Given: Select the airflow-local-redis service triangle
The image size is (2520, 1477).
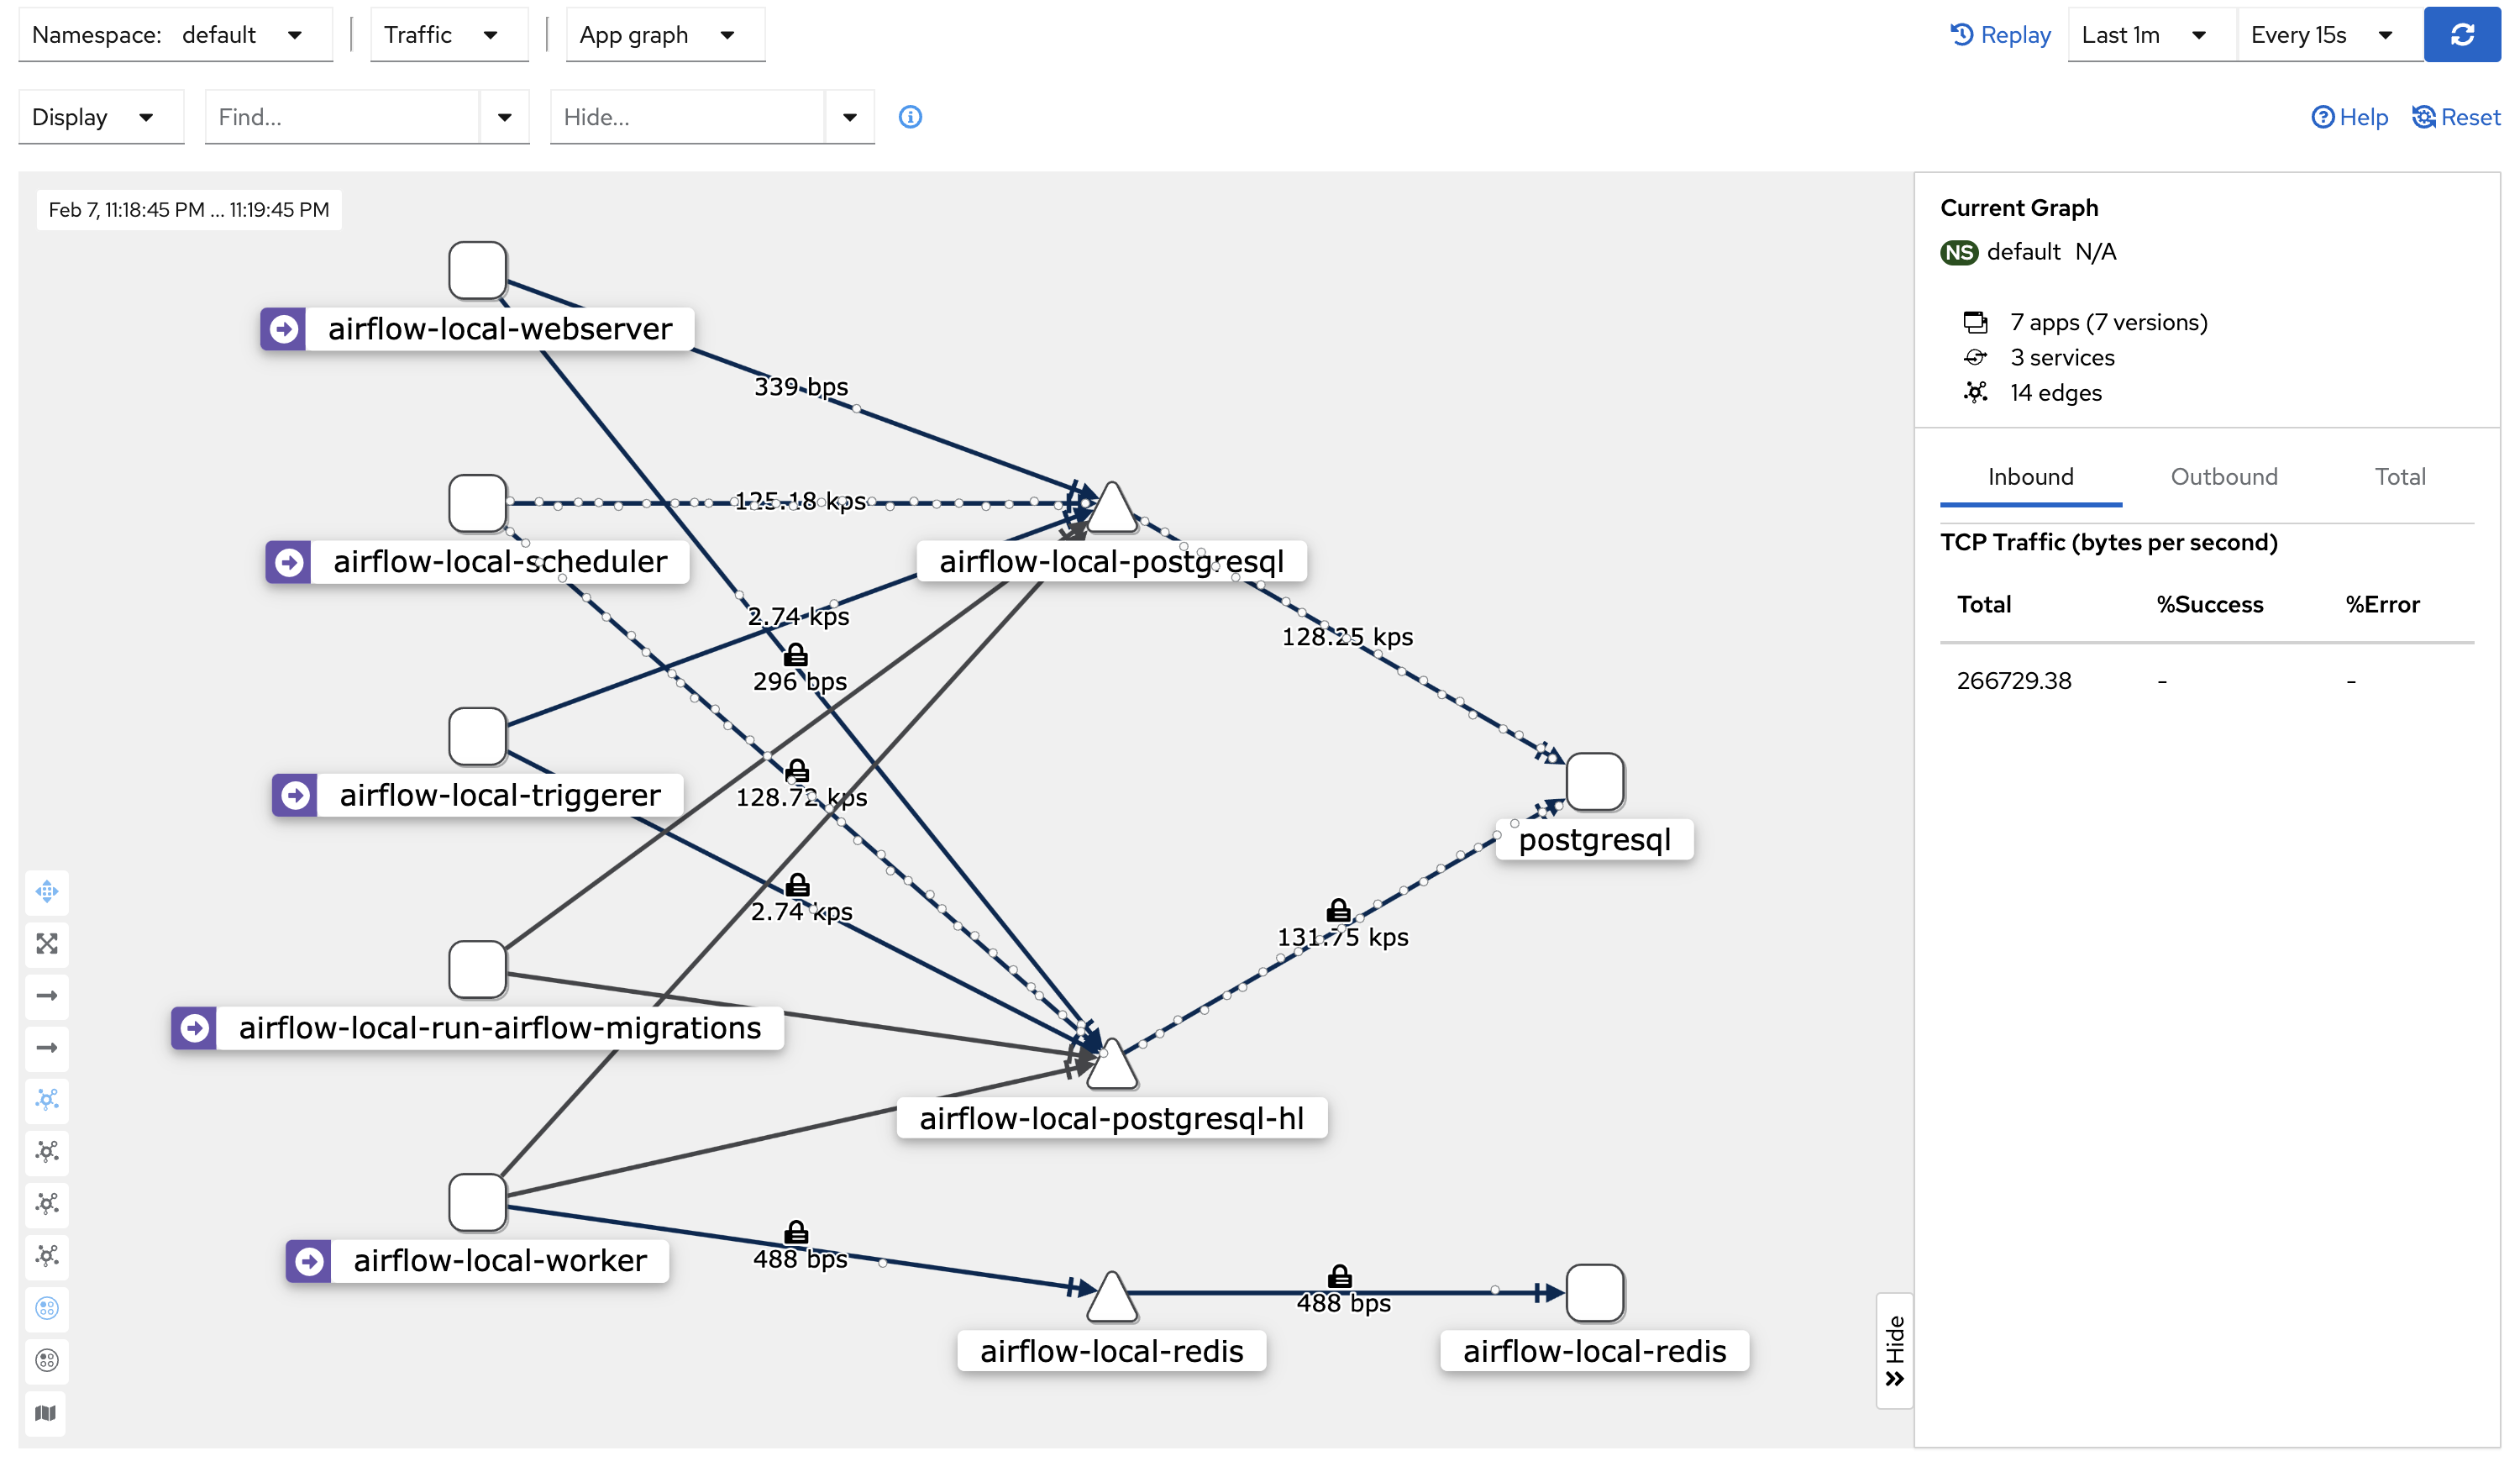Looking at the screenshot, I should click(1111, 1297).
